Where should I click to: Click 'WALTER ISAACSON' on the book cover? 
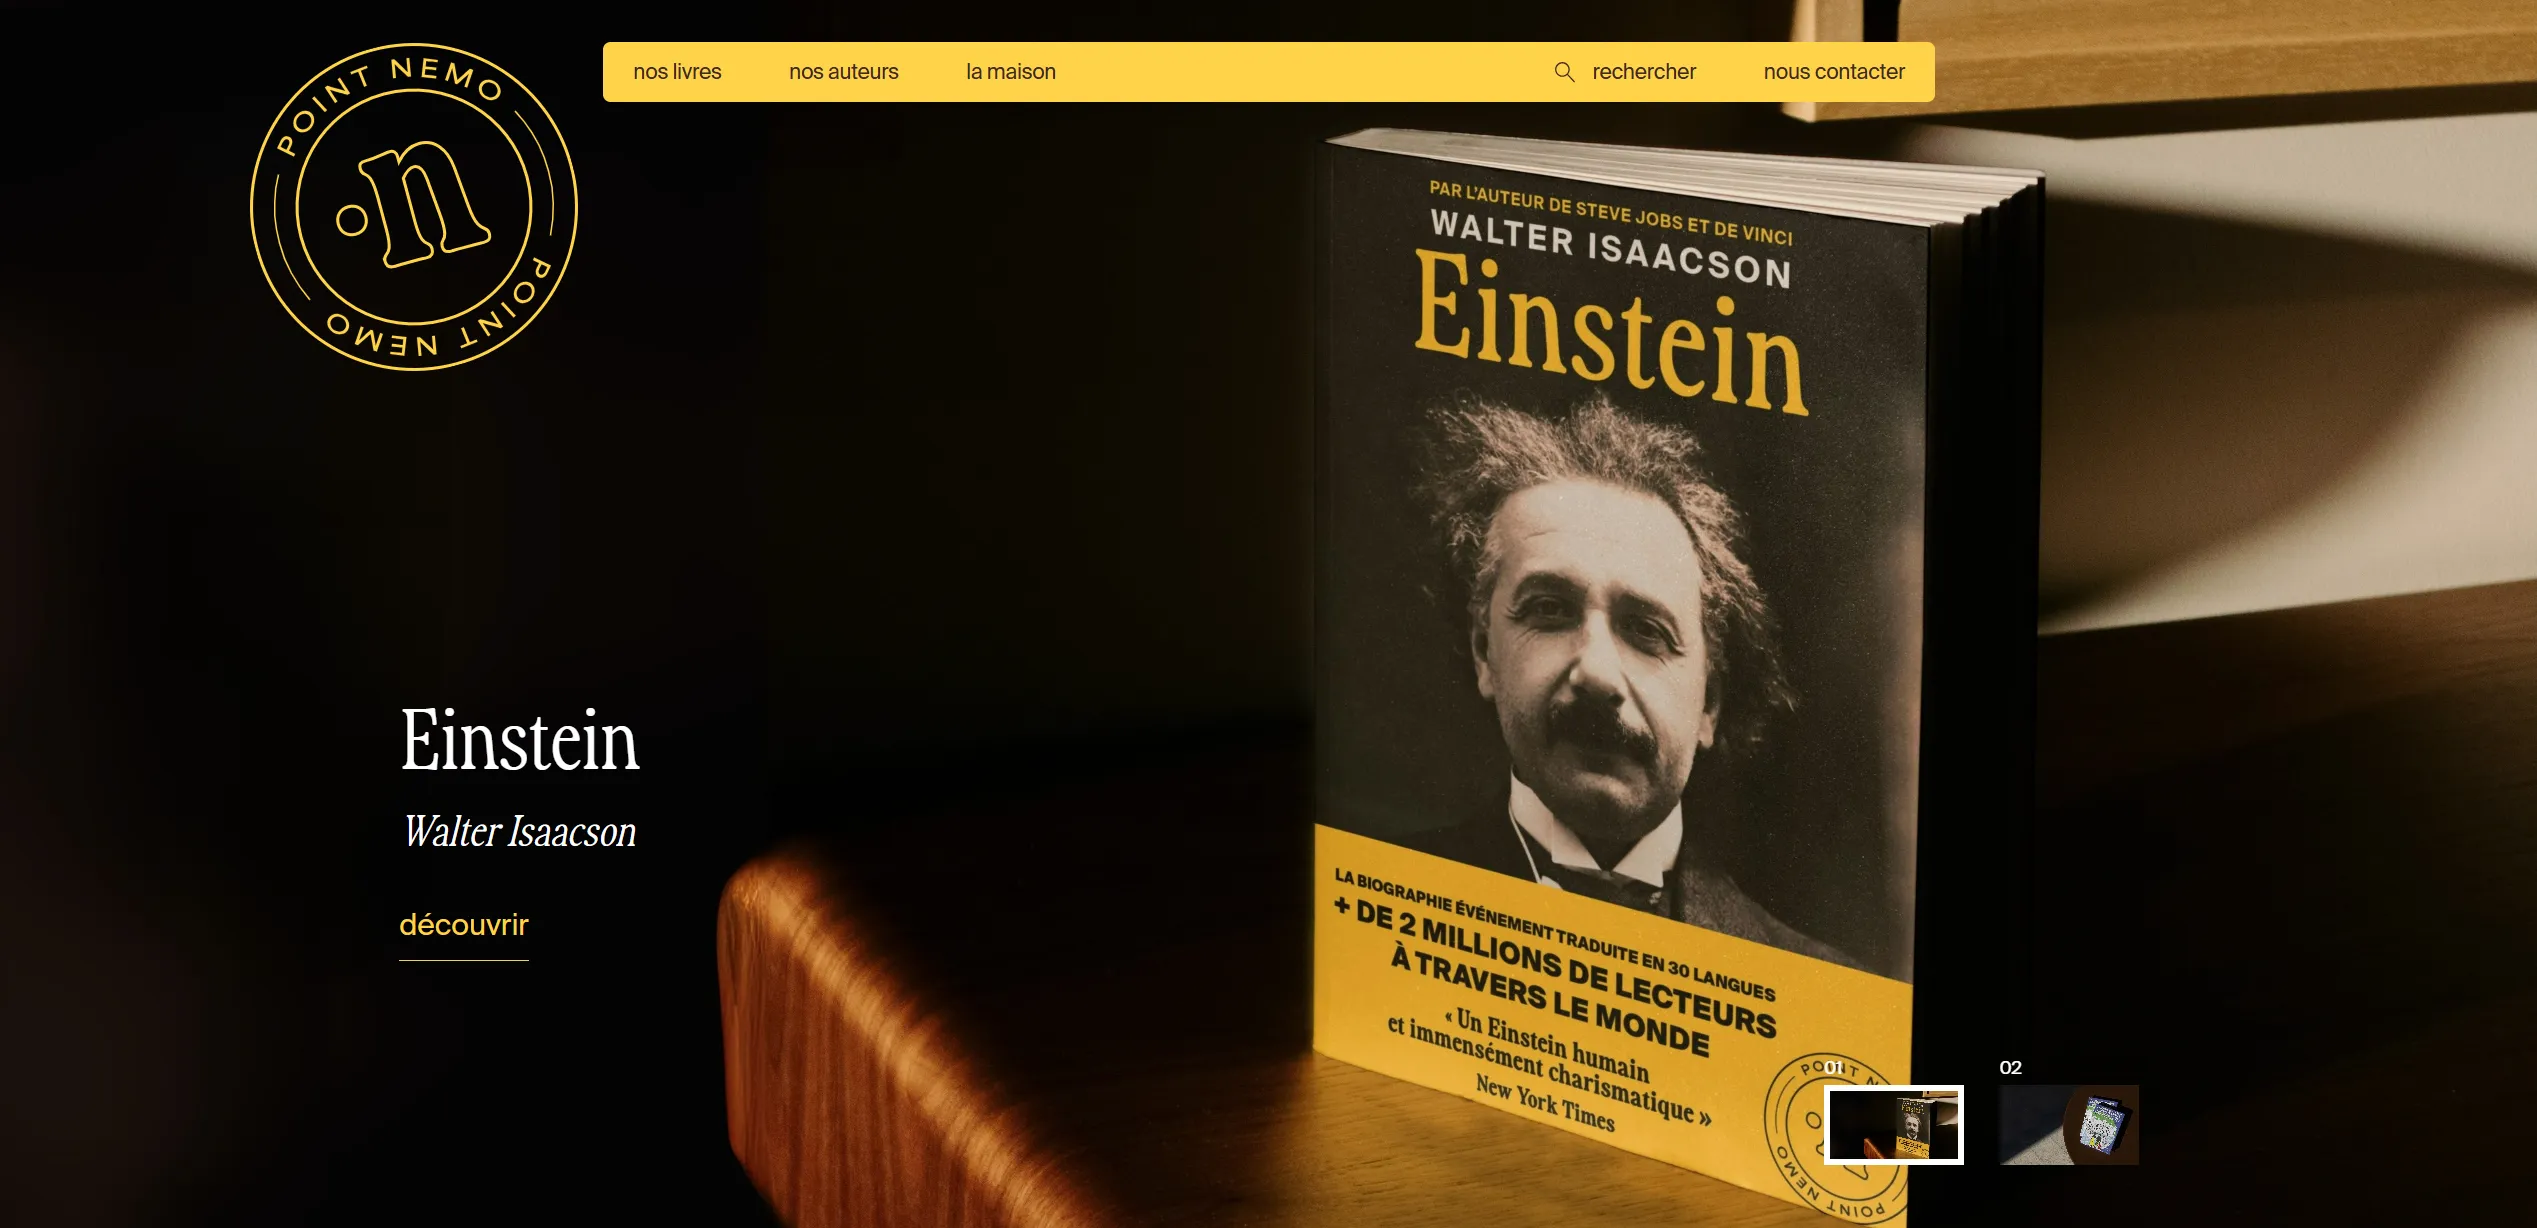click(1610, 248)
